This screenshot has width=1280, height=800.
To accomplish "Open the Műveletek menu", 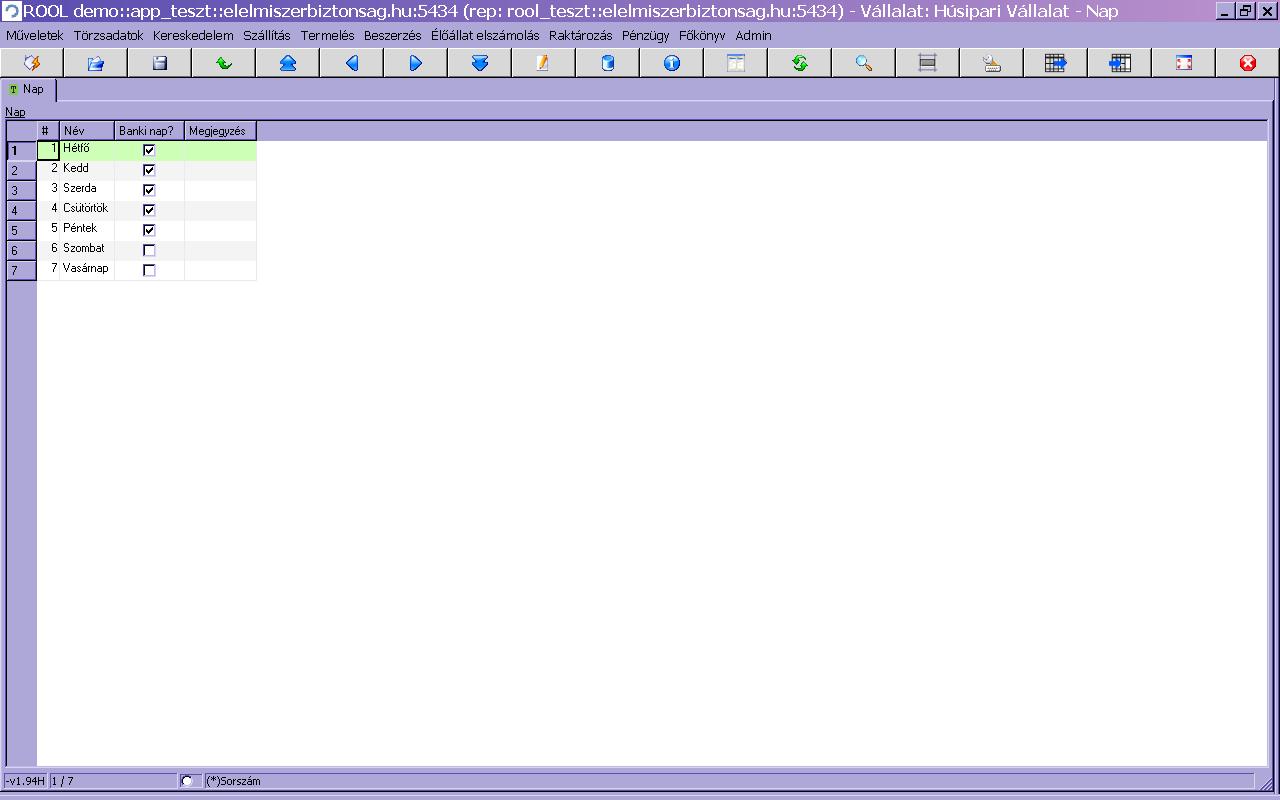I will pos(35,35).
